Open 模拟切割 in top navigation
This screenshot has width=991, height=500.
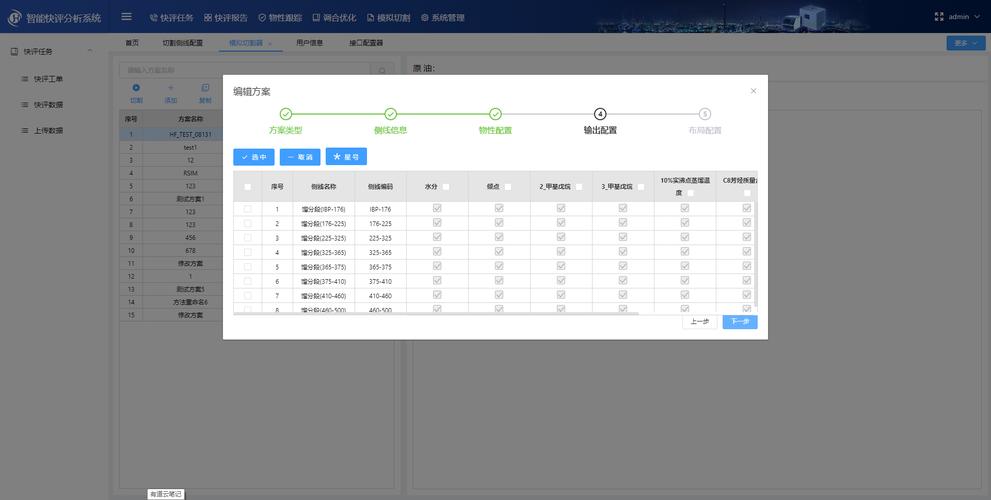click(389, 18)
